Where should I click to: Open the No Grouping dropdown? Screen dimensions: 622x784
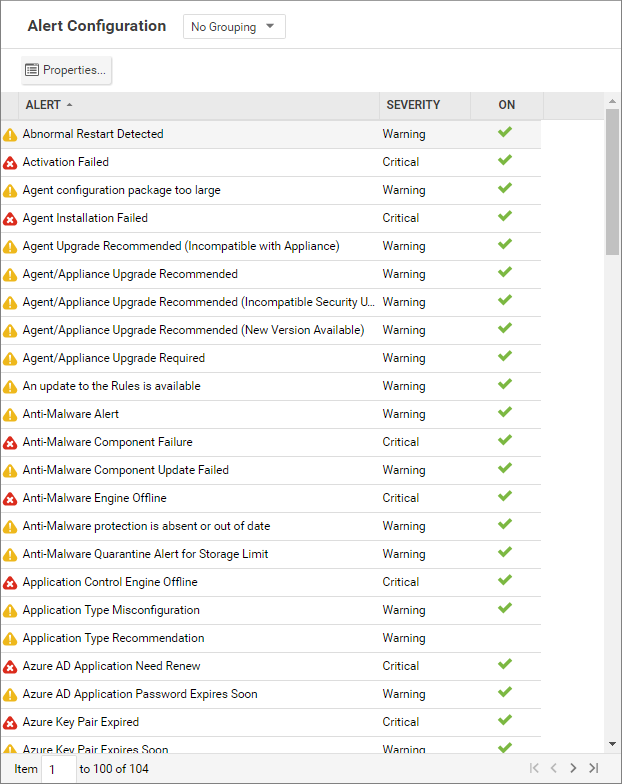tap(234, 27)
